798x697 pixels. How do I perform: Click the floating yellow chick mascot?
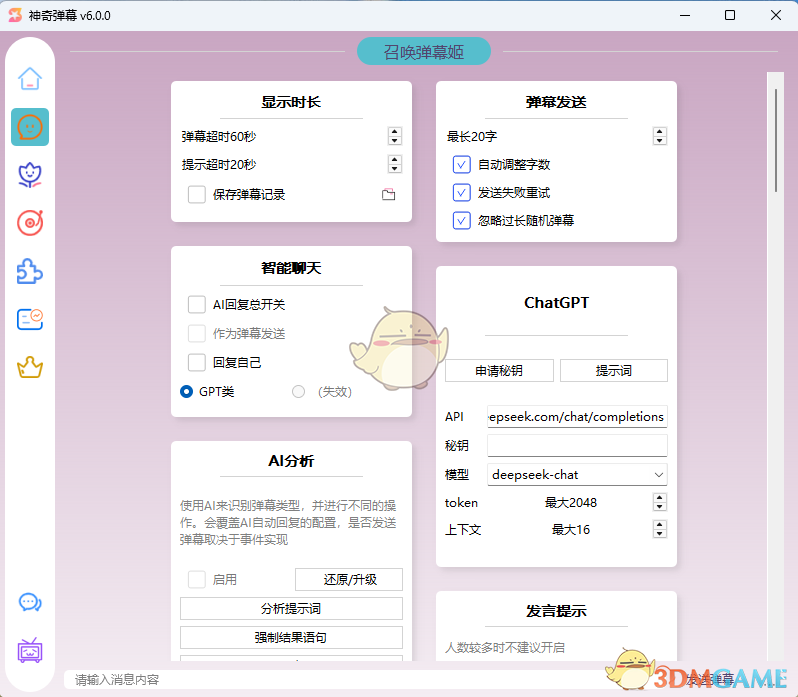point(399,348)
